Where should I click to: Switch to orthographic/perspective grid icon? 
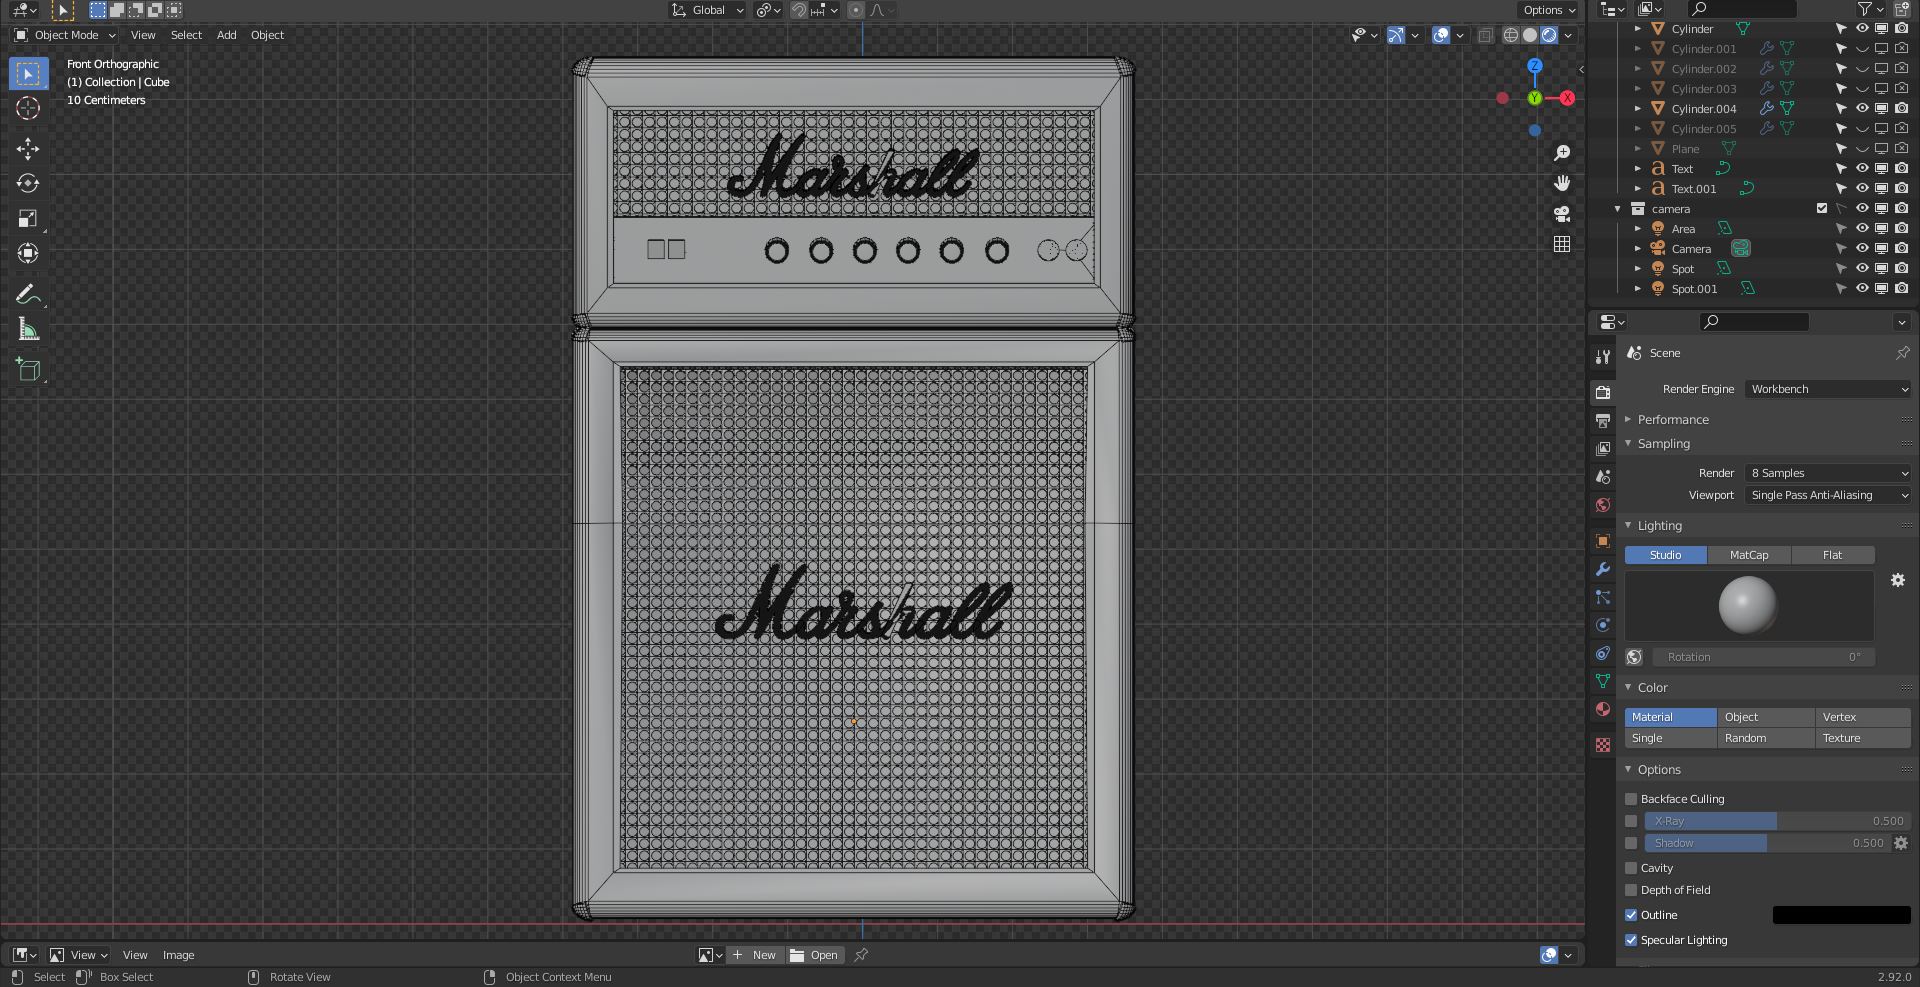point(1562,244)
